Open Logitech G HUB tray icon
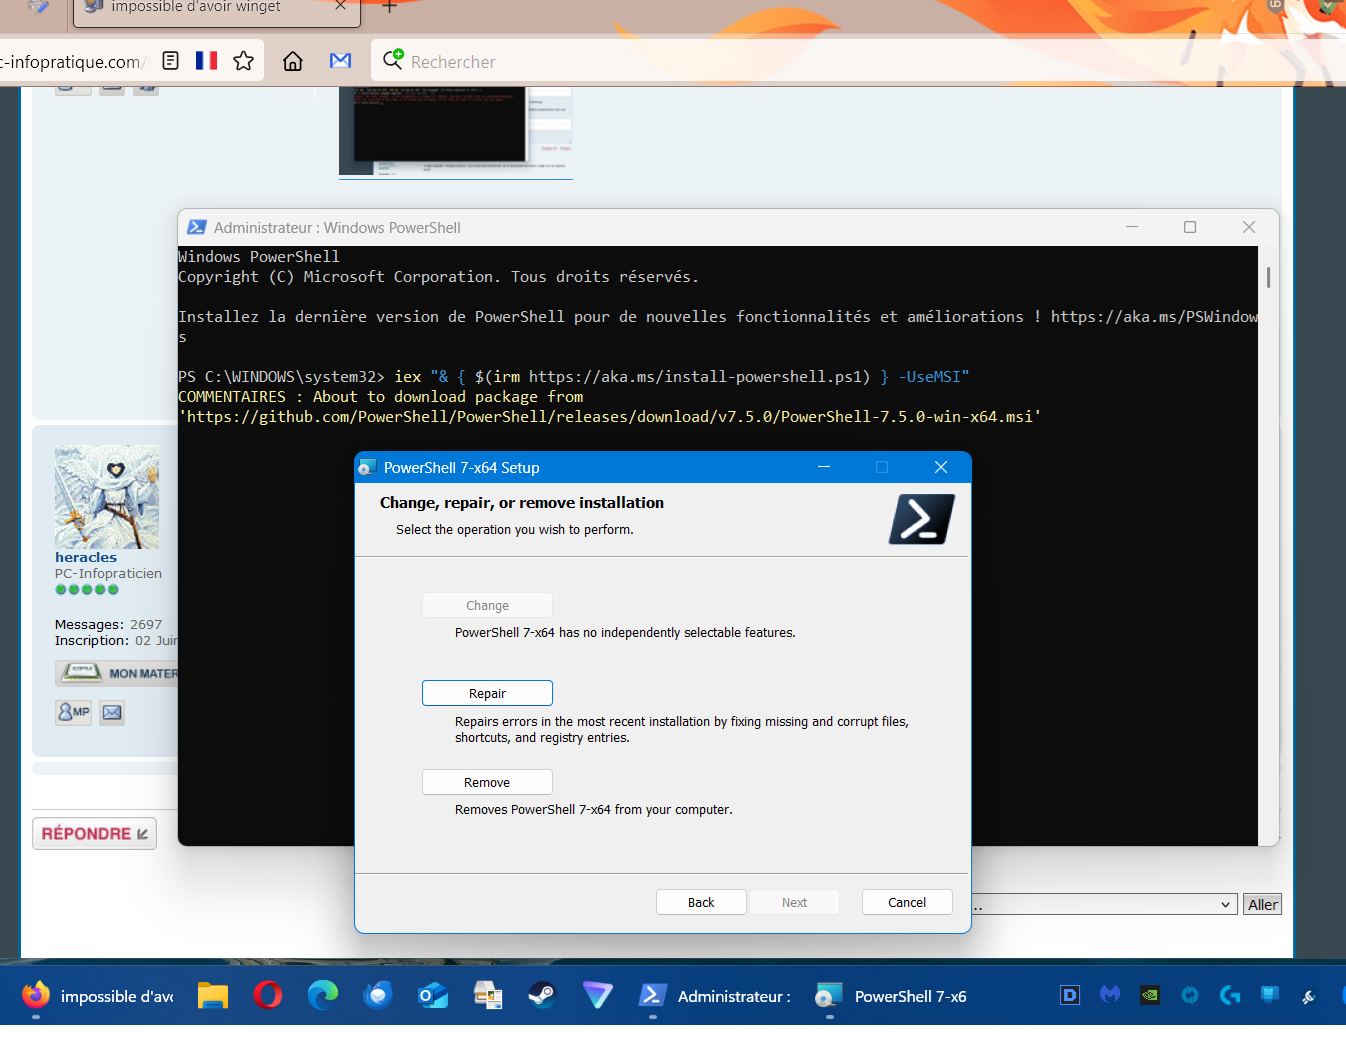This screenshot has height=1042, width=1346. (1230, 995)
